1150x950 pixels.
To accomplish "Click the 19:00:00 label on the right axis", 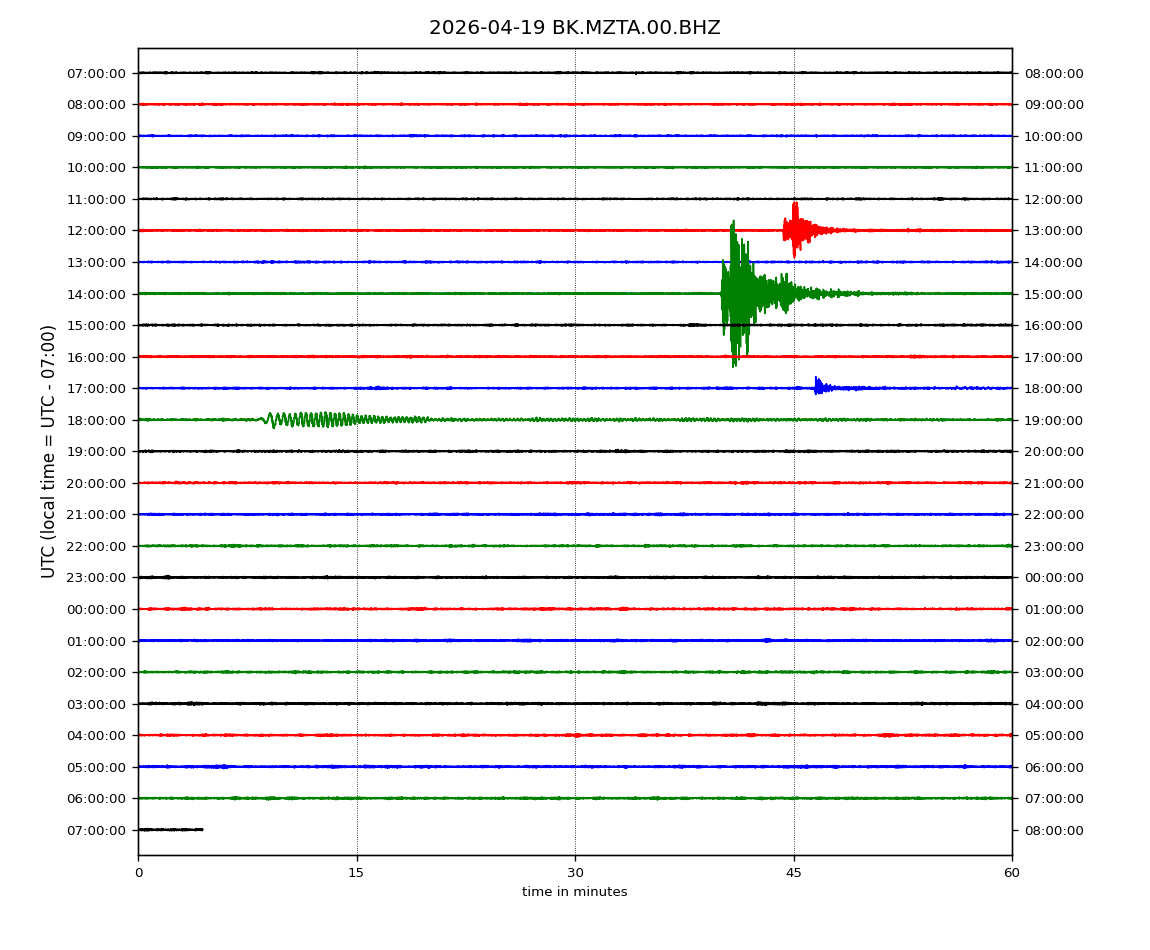I will pyautogui.click(x=1053, y=420).
